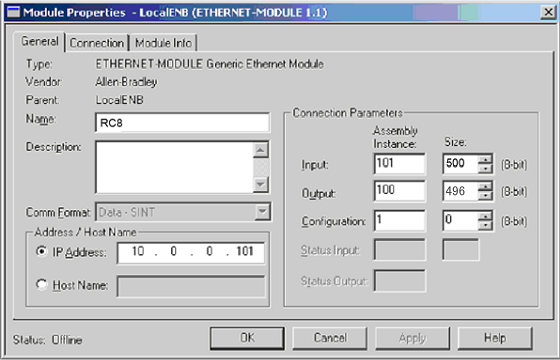This screenshot has height=360, width=560.
Task: Click the Name field containing RC8
Action: tap(182, 123)
